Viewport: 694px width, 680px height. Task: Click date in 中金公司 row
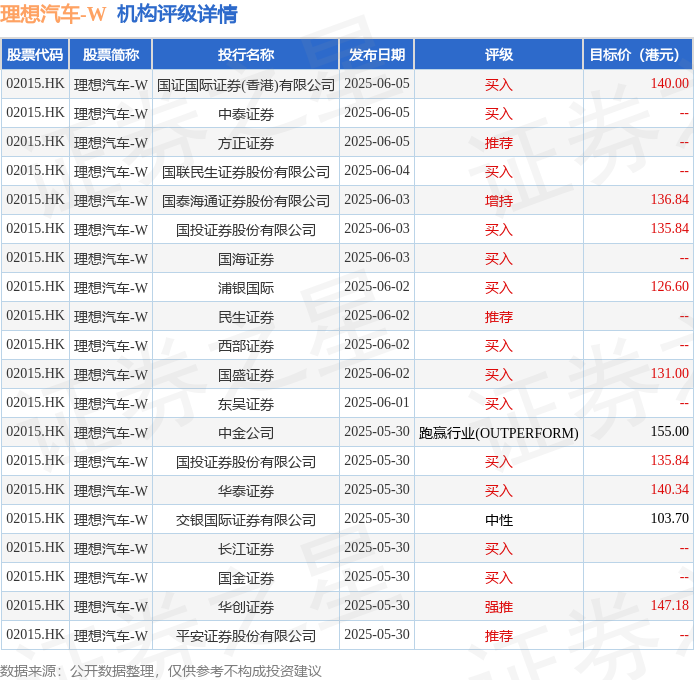tap(377, 431)
